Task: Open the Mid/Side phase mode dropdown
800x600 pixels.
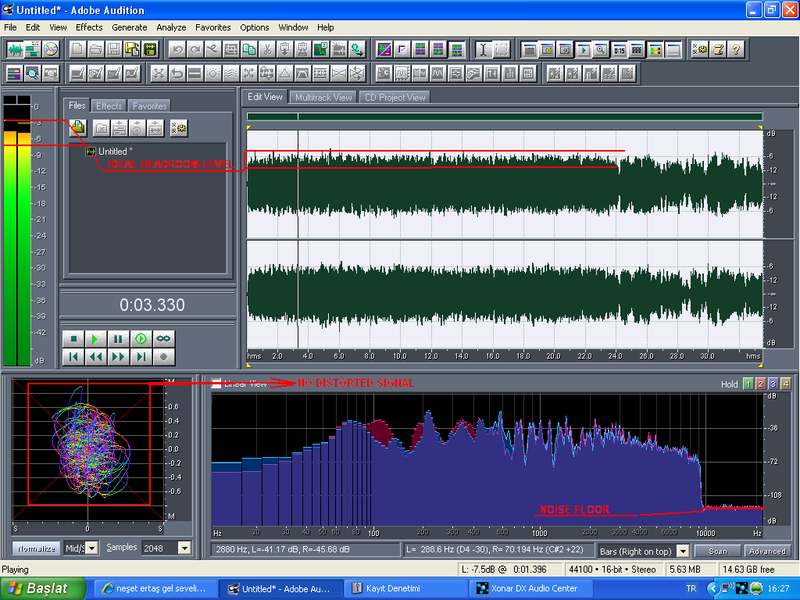Action: (x=92, y=548)
